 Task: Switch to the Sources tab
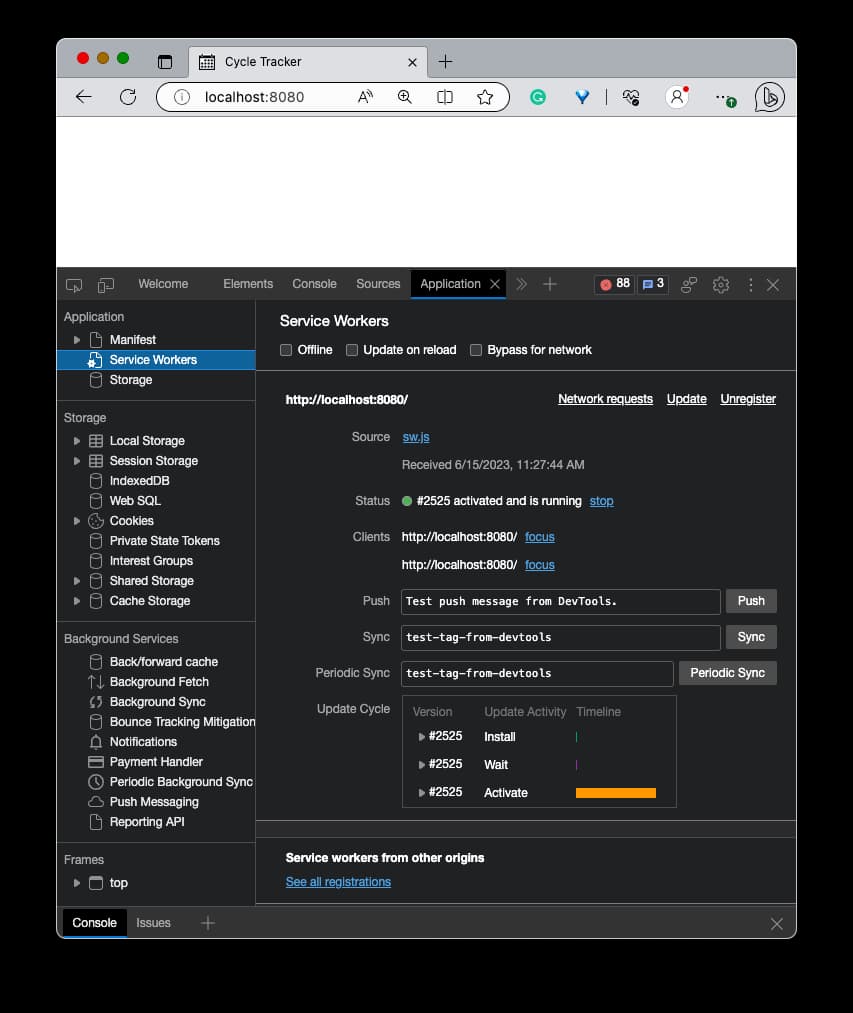tap(378, 284)
